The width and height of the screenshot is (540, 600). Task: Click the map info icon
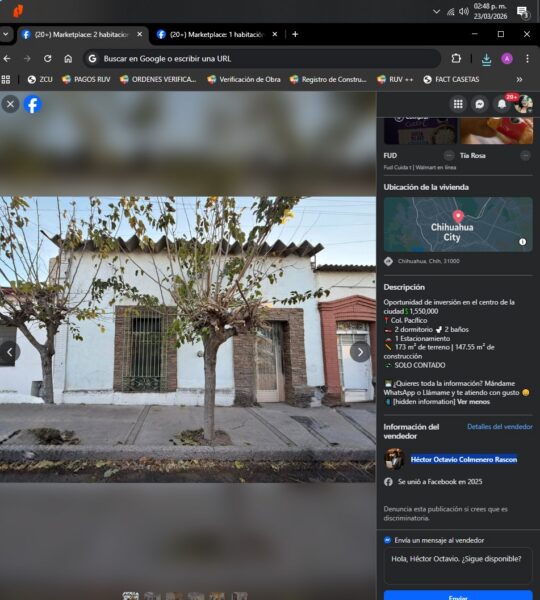522,242
